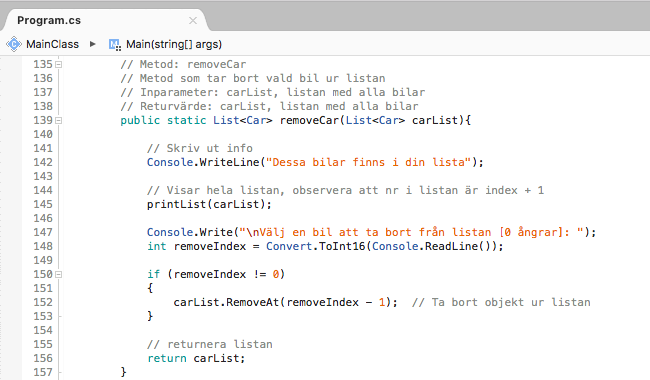The width and height of the screenshot is (650, 380).
Task: Click ToInt16 on line 148
Action: click(x=342, y=246)
